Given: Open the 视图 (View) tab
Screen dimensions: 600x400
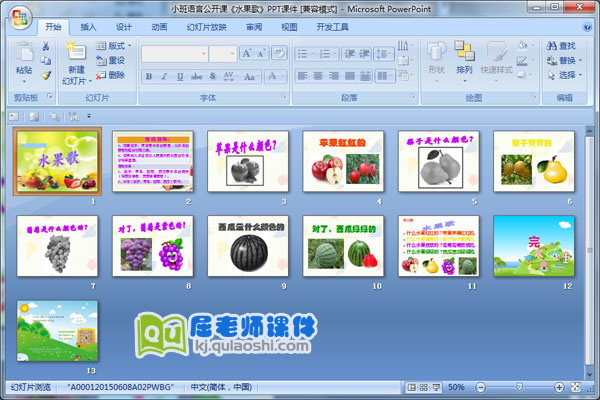Looking at the screenshot, I should pyautogui.click(x=289, y=27).
